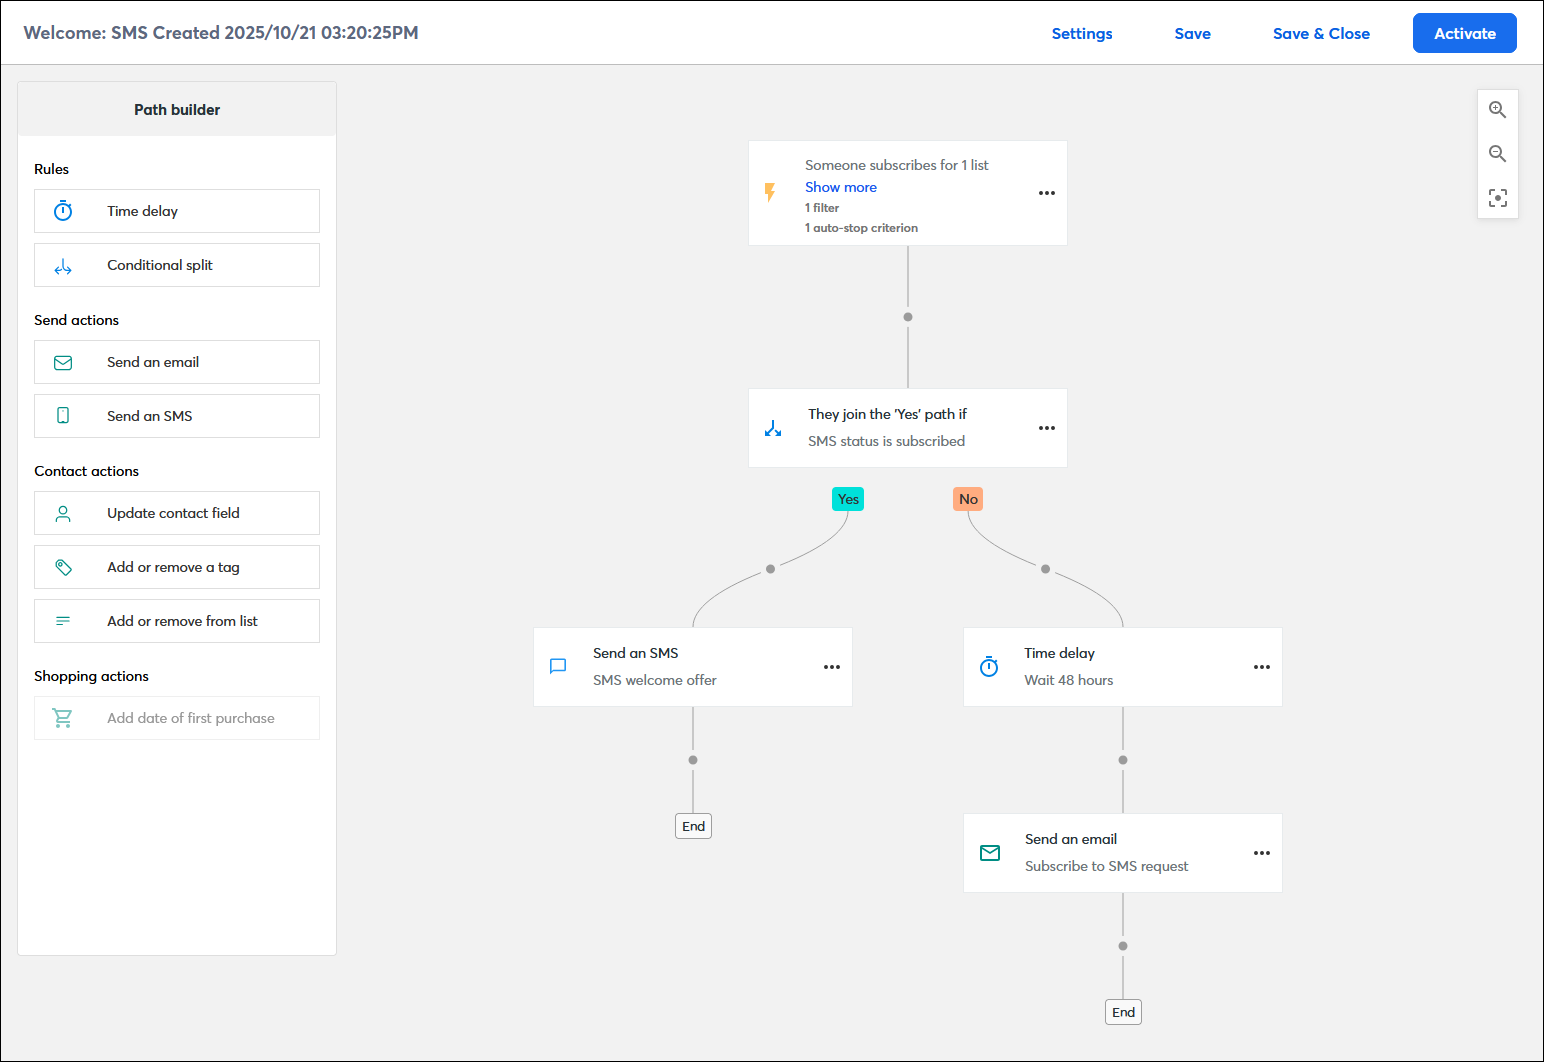Click the green Yes branch label
Screen dimensions: 1544x1062
pos(848,499)
